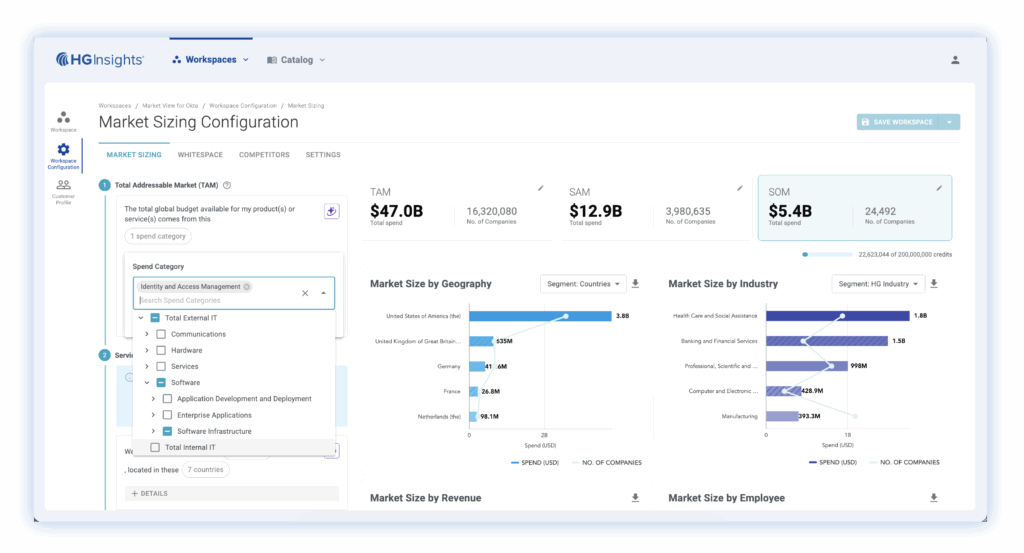1024x553 pixels.
Task: Edit the TAM card pencil icon
Action: click(541, 187)
